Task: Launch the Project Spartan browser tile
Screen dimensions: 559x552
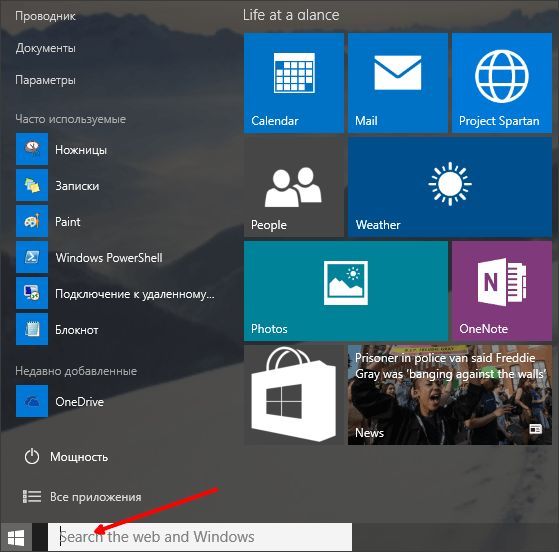Action: click(x=502, y=83)
